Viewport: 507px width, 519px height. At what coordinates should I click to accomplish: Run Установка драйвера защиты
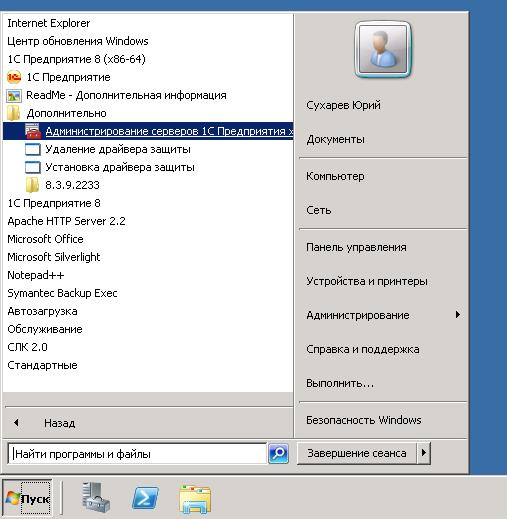(110, 167)
